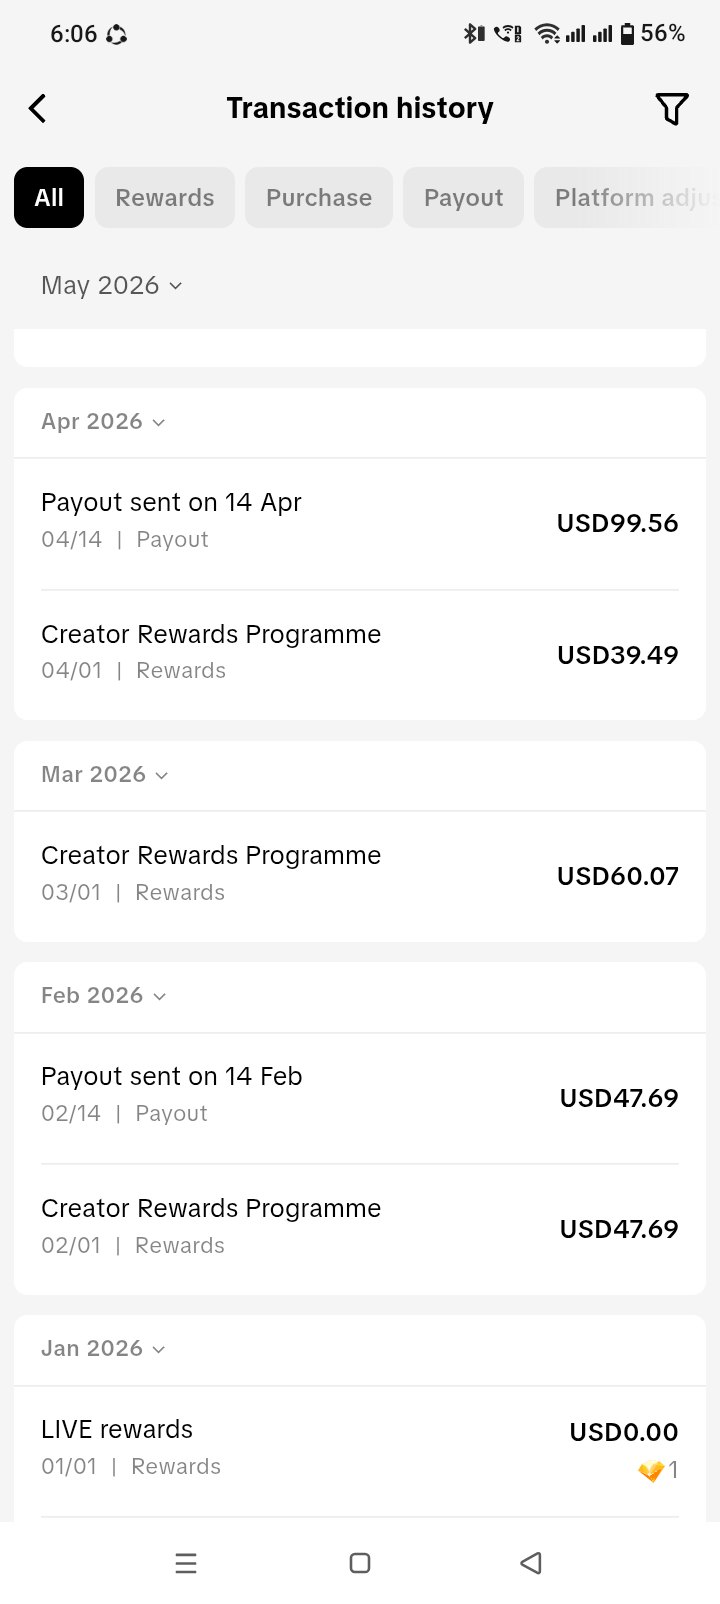The height and width of the screenshot is (1604, 720).
Task: Open the filter funnel icon
Action: point(672,108)
